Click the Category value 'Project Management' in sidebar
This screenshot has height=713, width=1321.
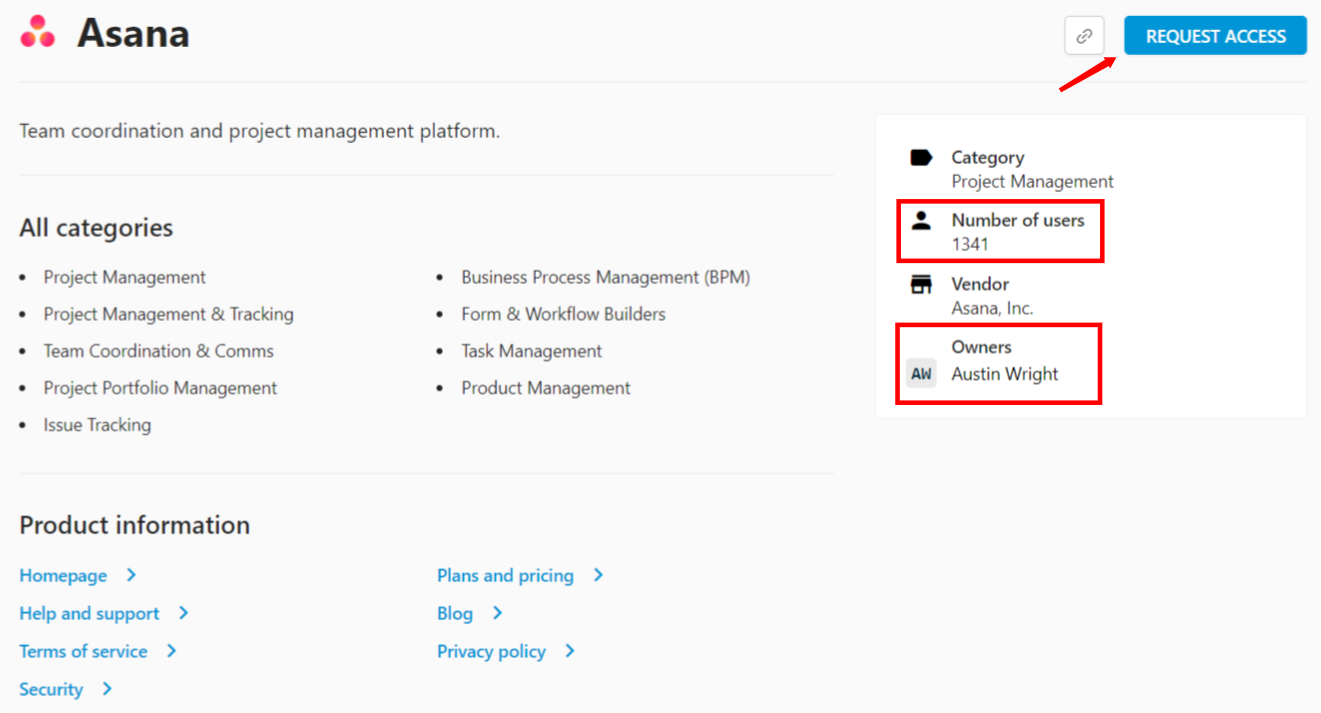pyautogui.click(x=1032, y=182)
